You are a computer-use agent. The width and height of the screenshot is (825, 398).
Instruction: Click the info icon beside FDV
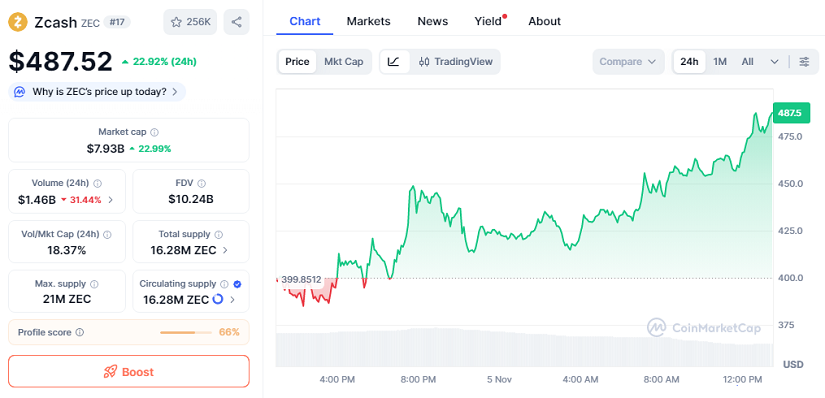click(202, 183)
